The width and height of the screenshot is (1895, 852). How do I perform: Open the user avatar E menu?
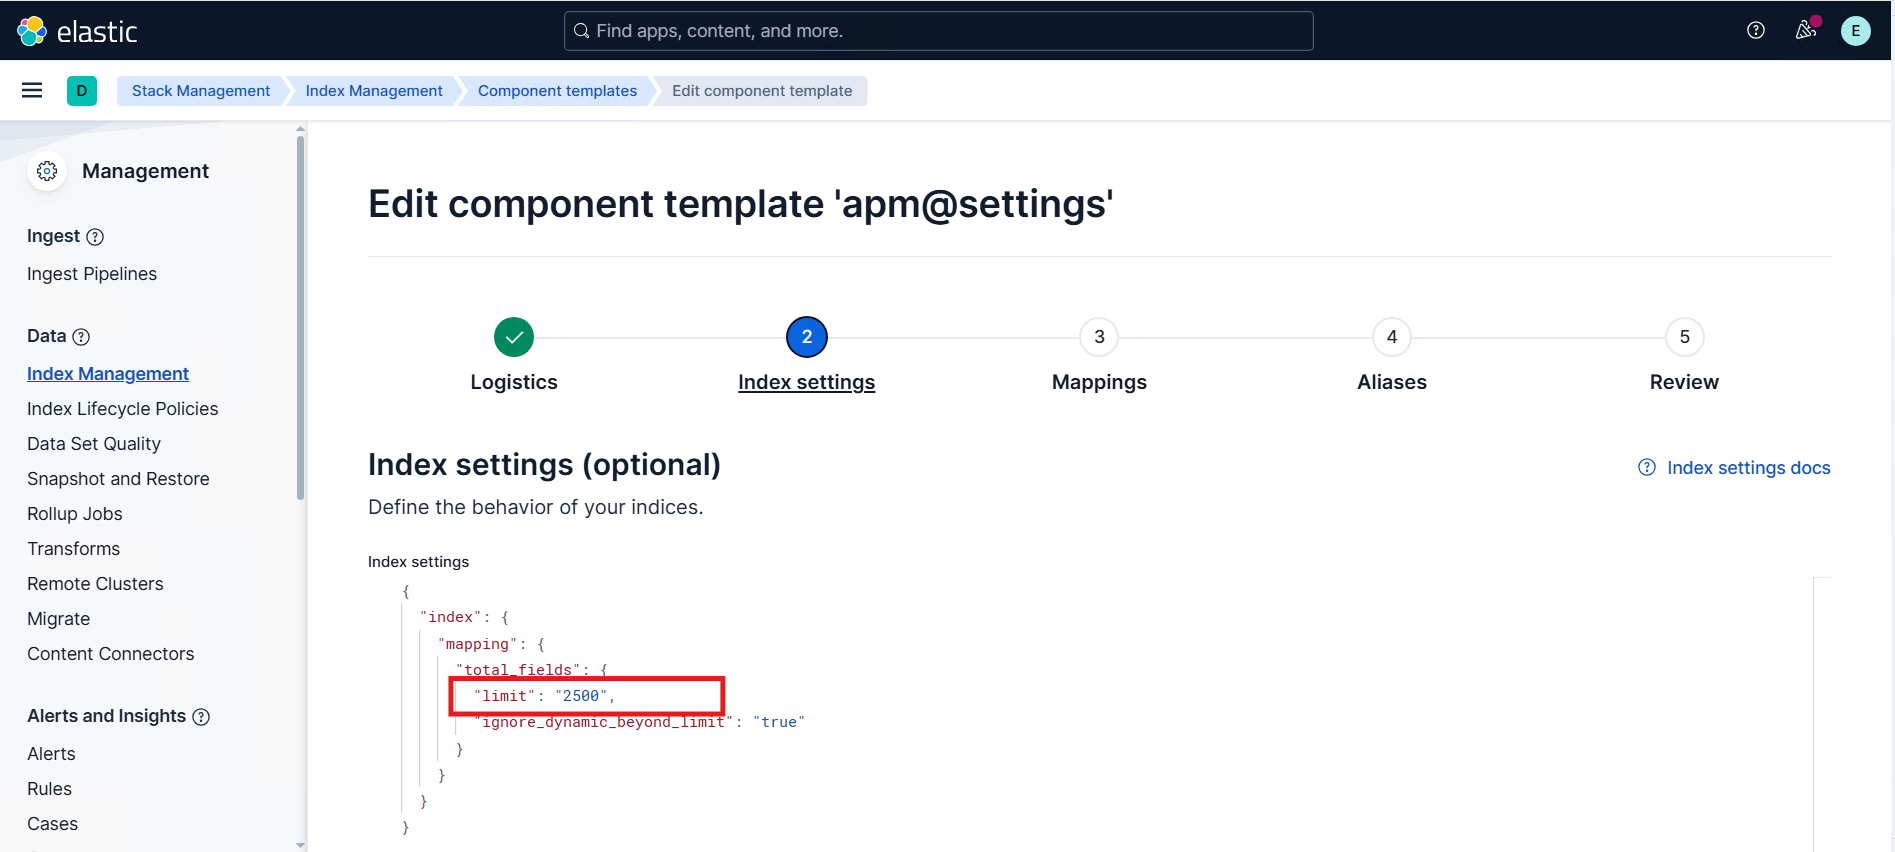1856,30
